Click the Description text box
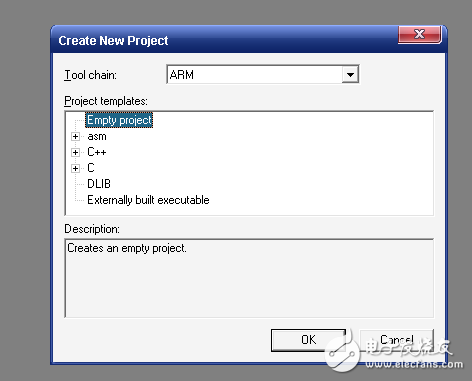The width and height of the screenshot is (472, 381). tap(249, 278)
